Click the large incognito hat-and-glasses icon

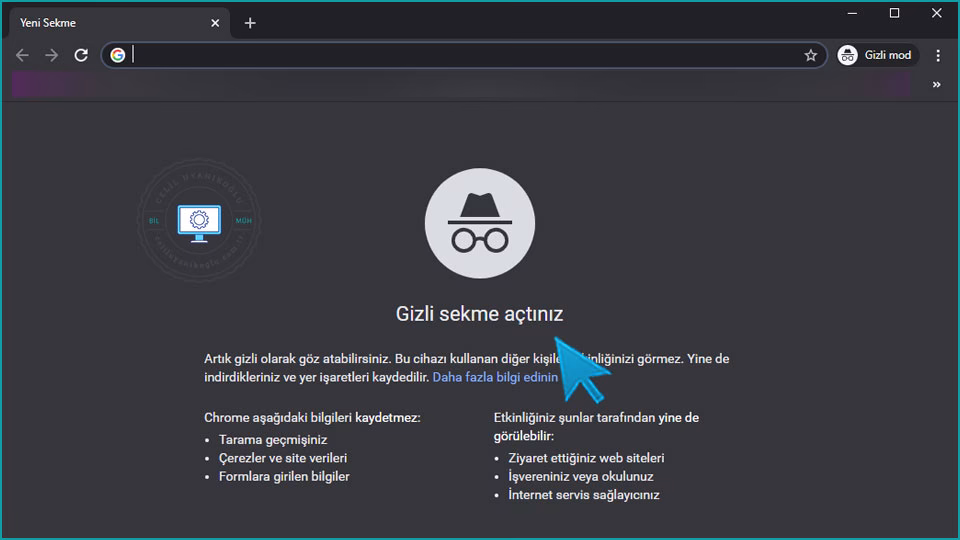tap(480, 223)
